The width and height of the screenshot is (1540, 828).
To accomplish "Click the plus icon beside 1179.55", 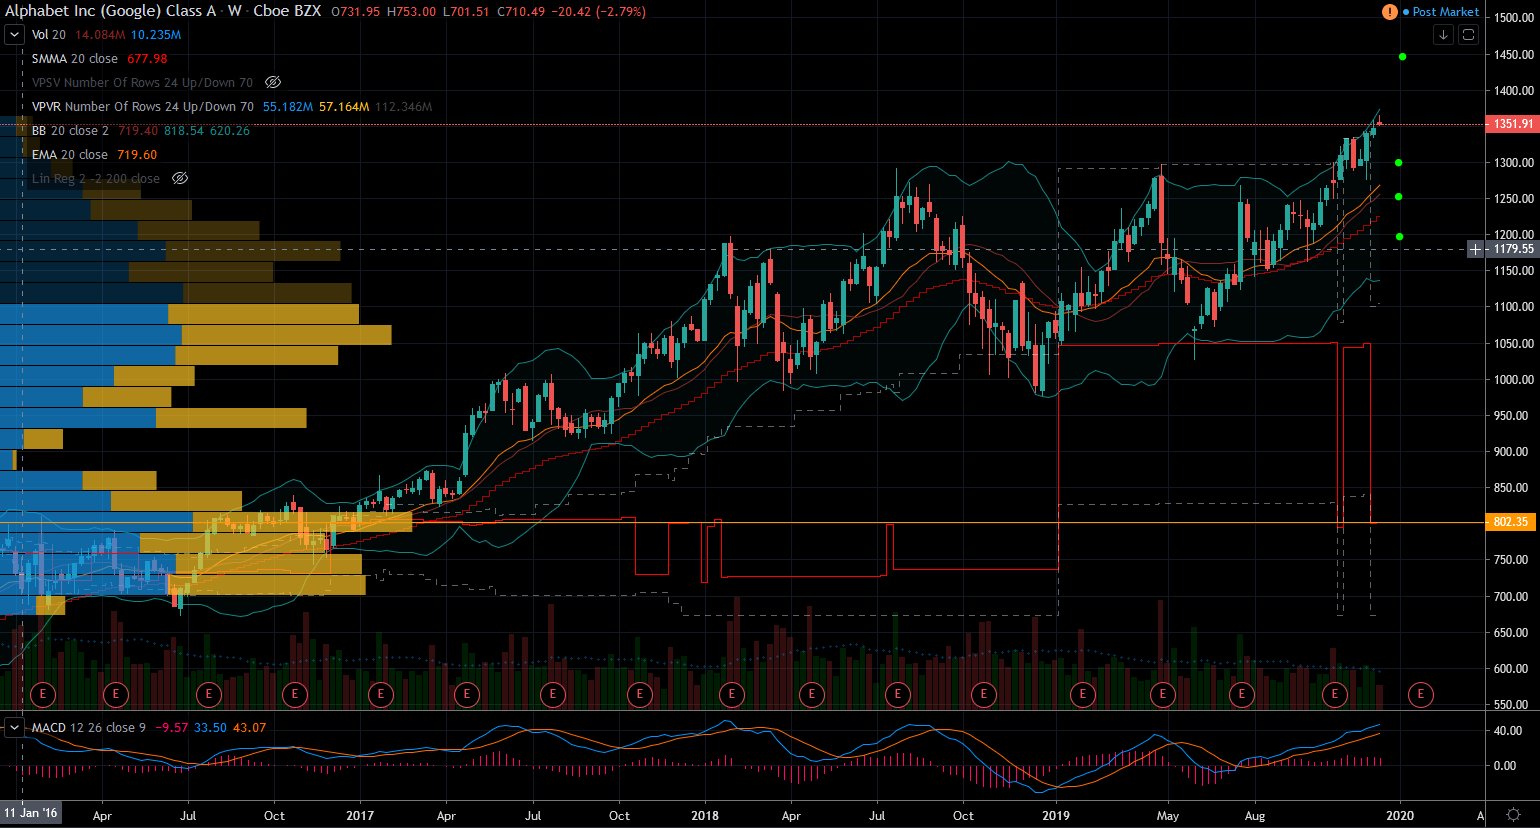I will point(1476,249).
